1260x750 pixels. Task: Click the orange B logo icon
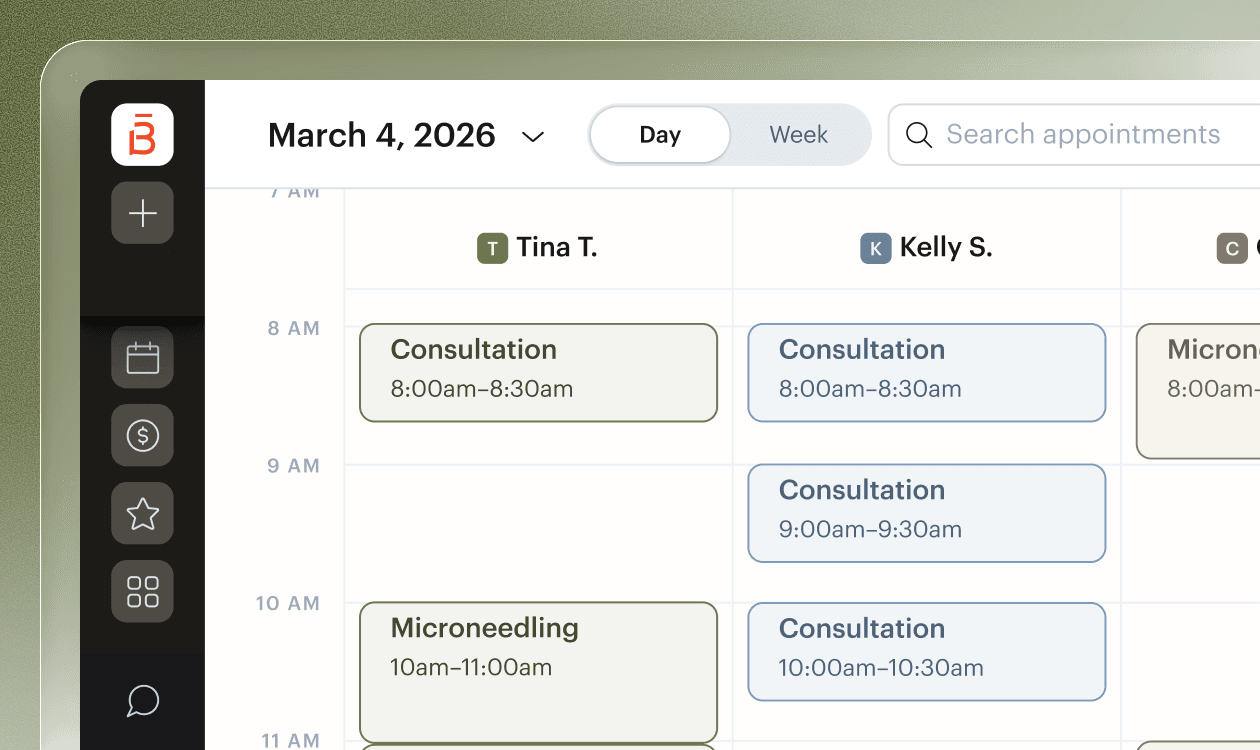click(x=142, y=134)
